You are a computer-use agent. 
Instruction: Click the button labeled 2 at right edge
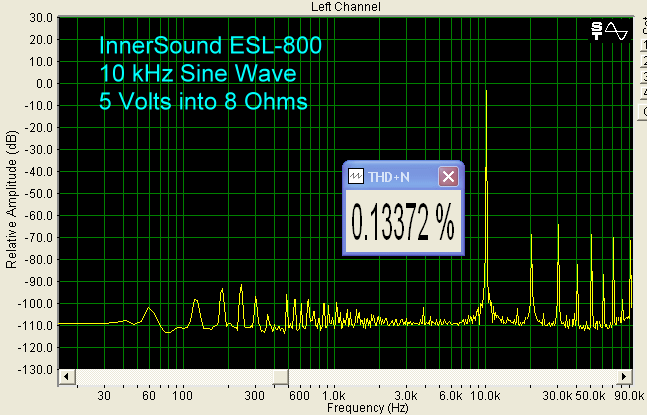[x=644, y=61]
